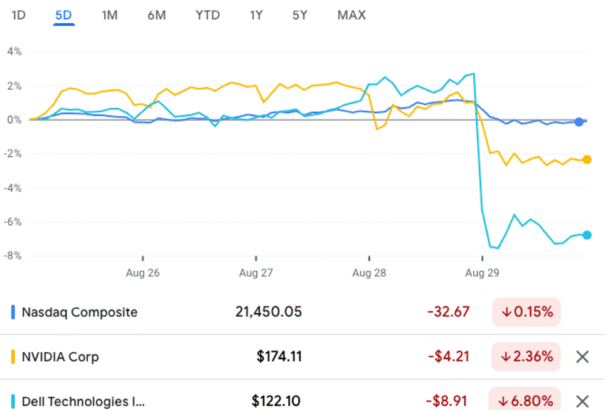Show the YTD chart range
The height and width of the screenshot is (410, 615).
tap(208, 15)
